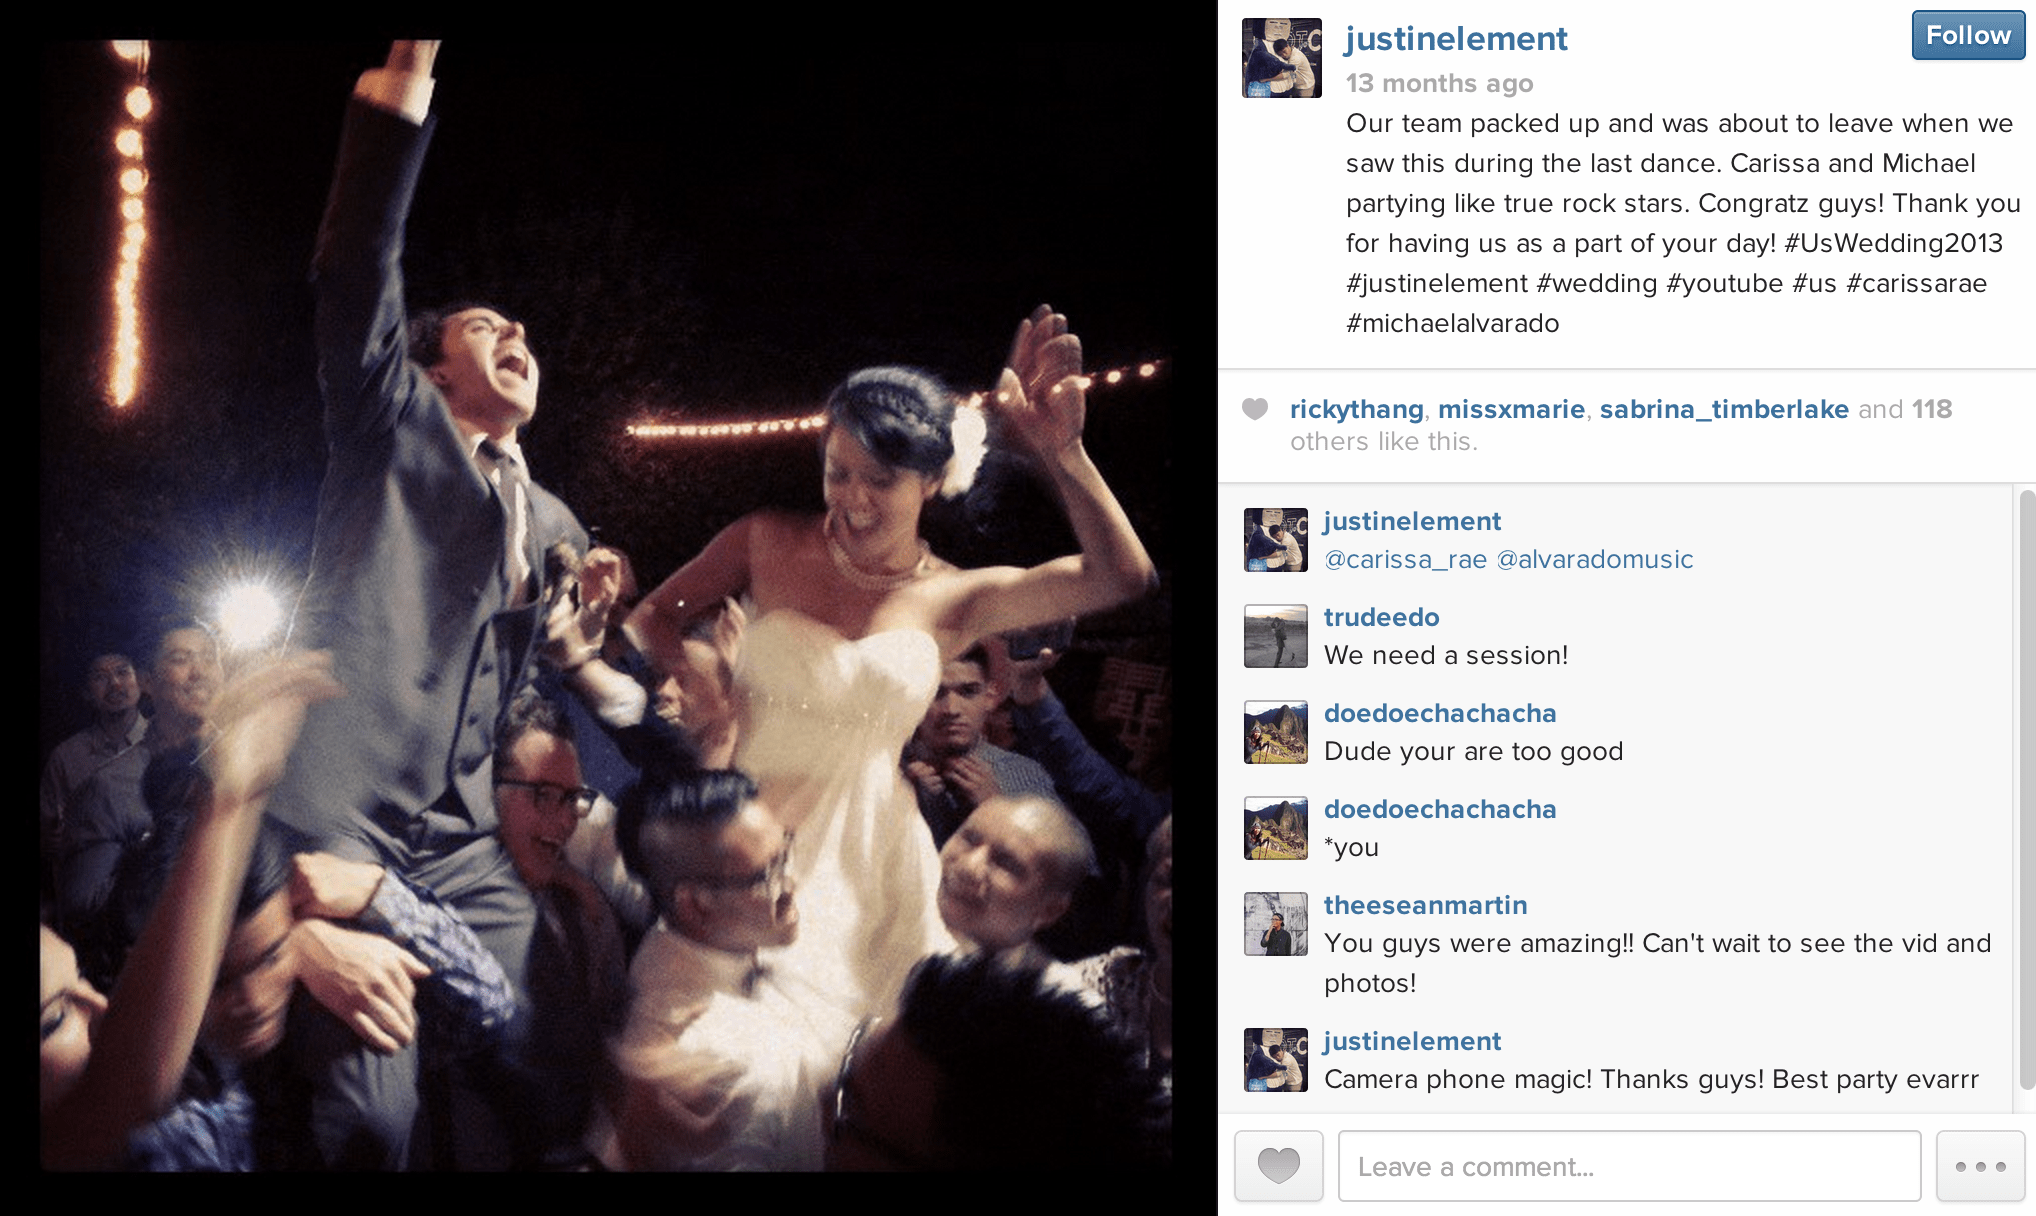Open the @carissa_rae mention
Screen dimensions: 2036x1216
[1405, 560]
